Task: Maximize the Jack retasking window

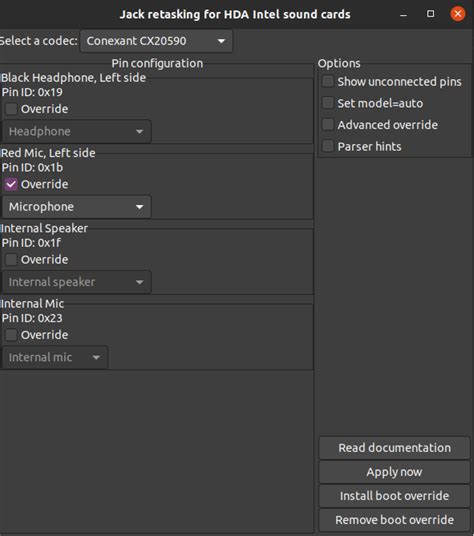Action: [431, 14]
